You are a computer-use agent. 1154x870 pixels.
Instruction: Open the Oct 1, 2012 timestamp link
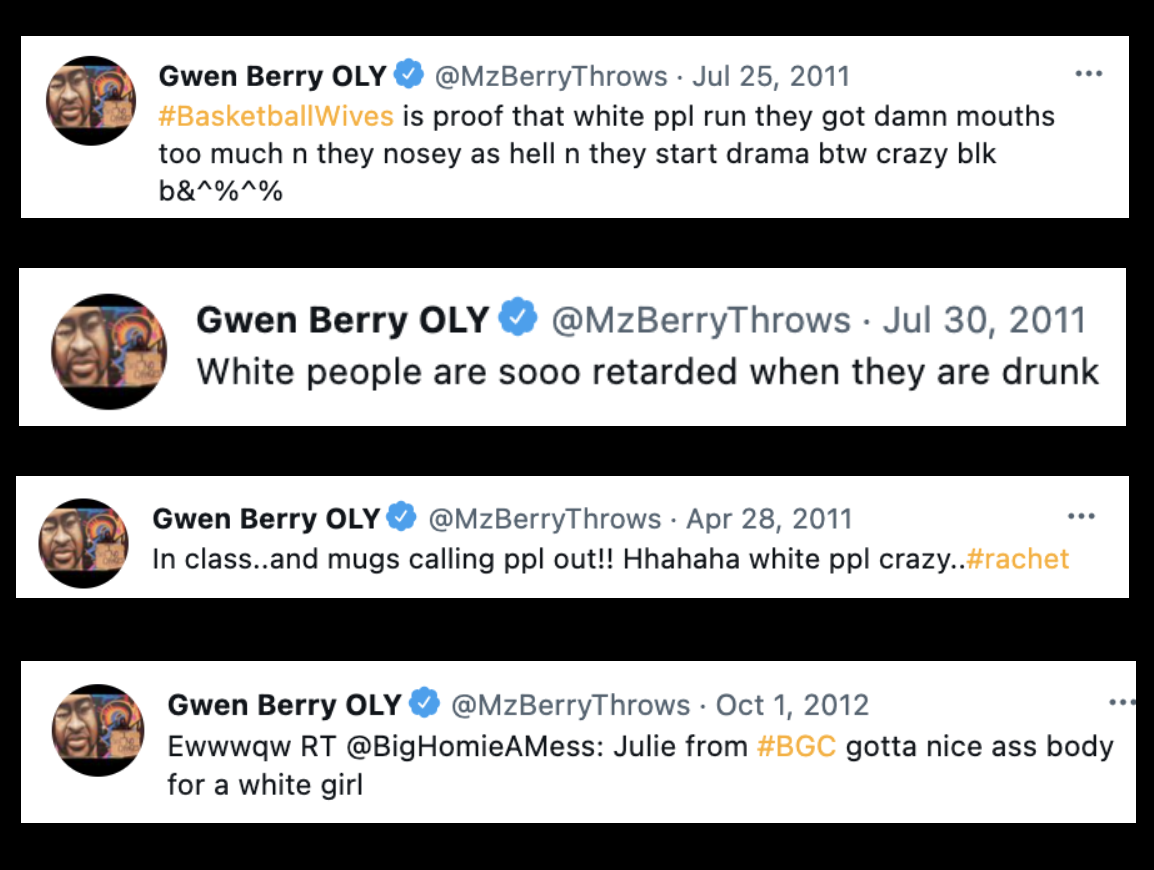tap(792, 705)
